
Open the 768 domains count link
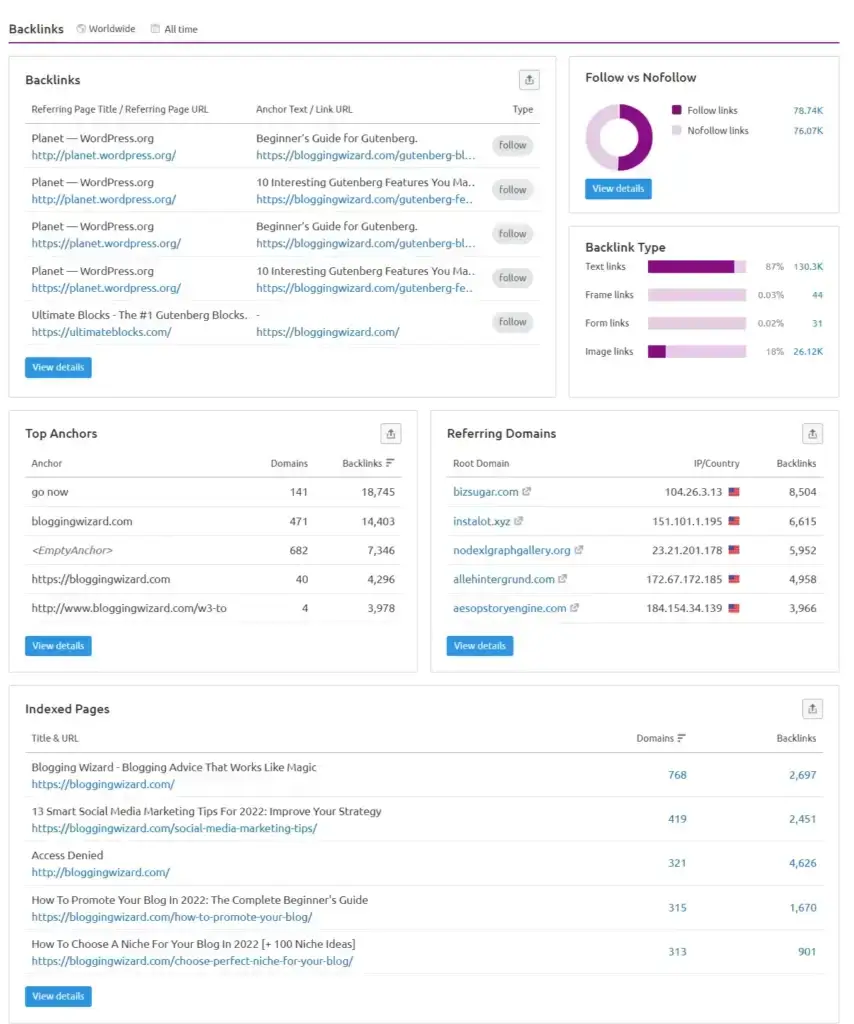(677, 775)
